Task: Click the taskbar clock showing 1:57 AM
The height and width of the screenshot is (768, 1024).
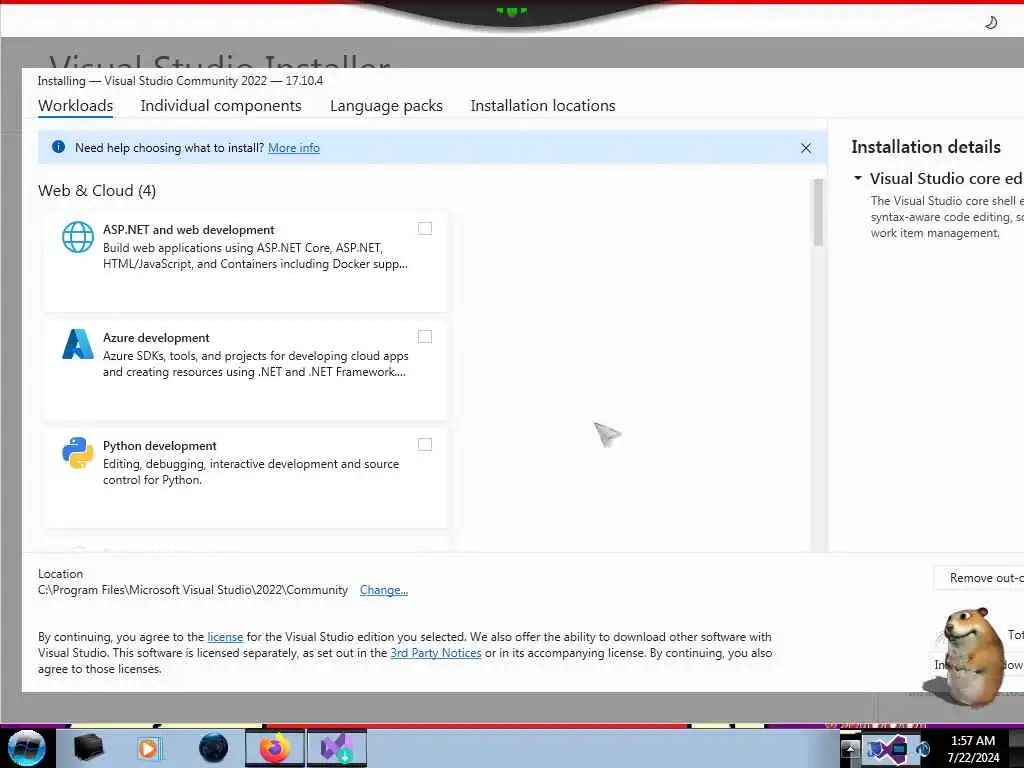Action: point(972,748)
